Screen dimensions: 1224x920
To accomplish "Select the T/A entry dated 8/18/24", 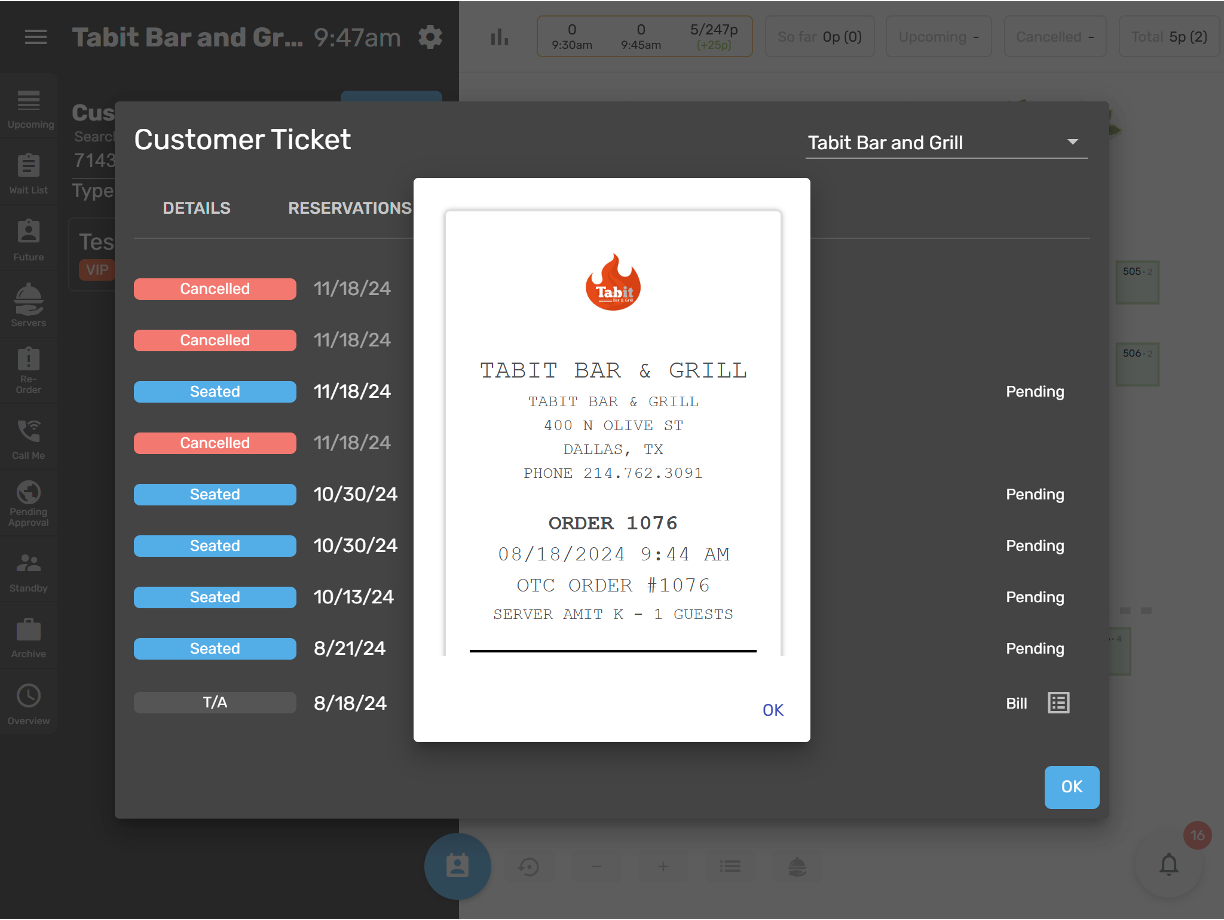I will tap(215, 703).
